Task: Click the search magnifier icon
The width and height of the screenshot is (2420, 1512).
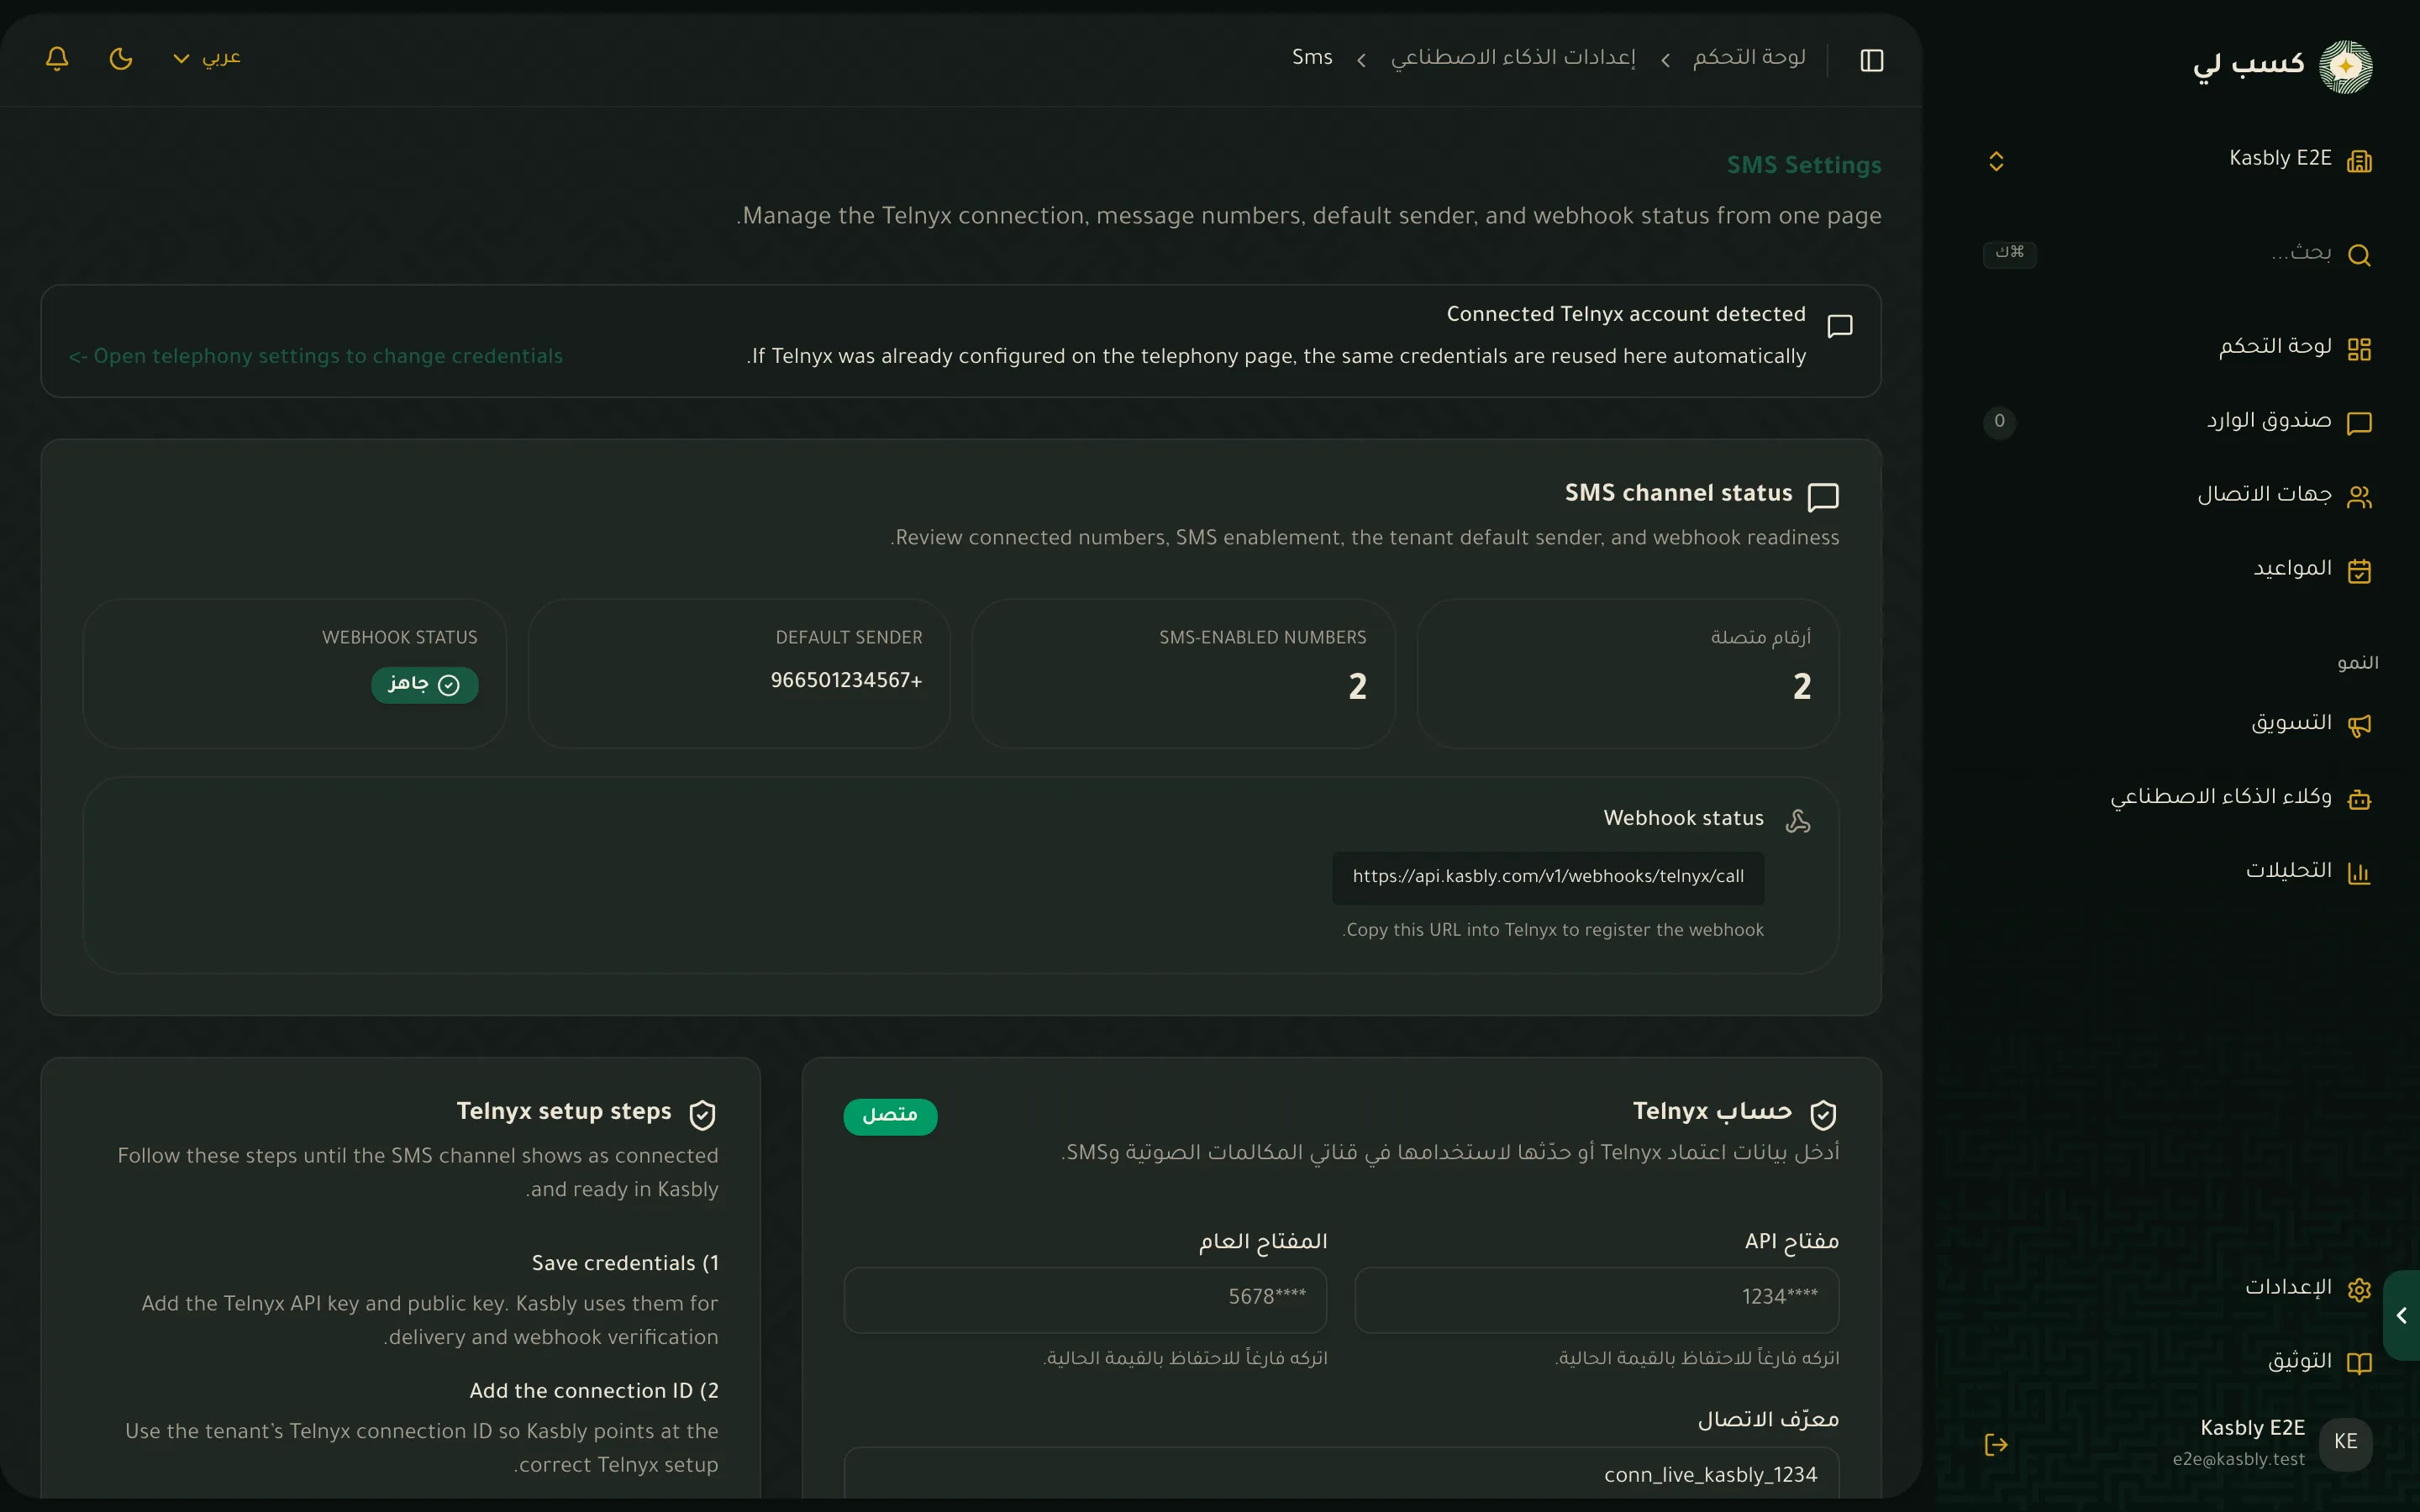Action: click(2359, 255)
